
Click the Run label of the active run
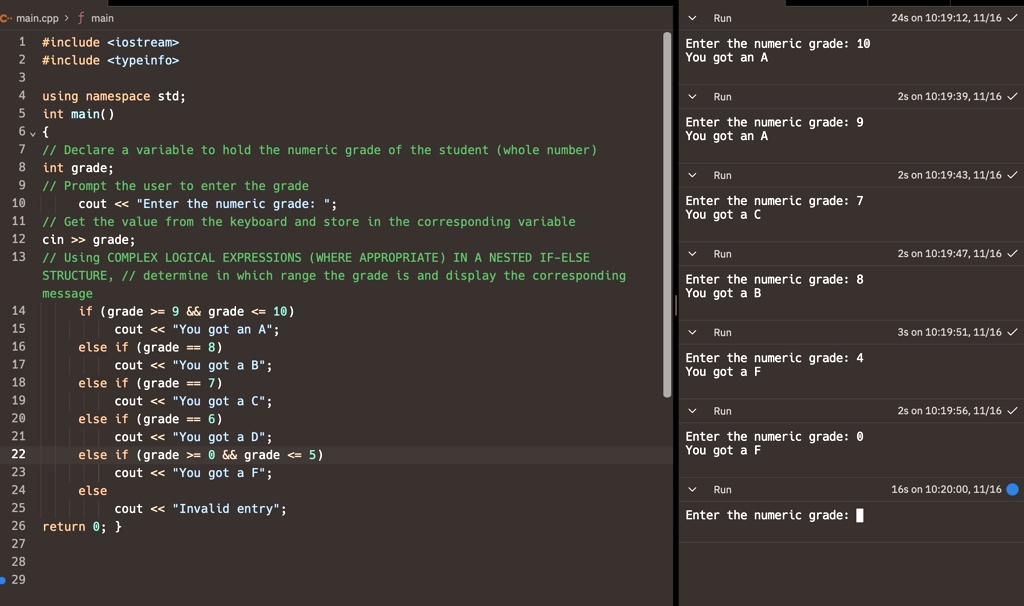coord(722,490)
